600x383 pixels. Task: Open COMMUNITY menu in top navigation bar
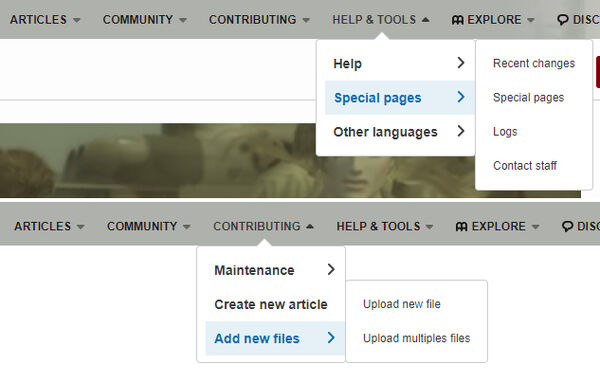[x=145, y=20]
